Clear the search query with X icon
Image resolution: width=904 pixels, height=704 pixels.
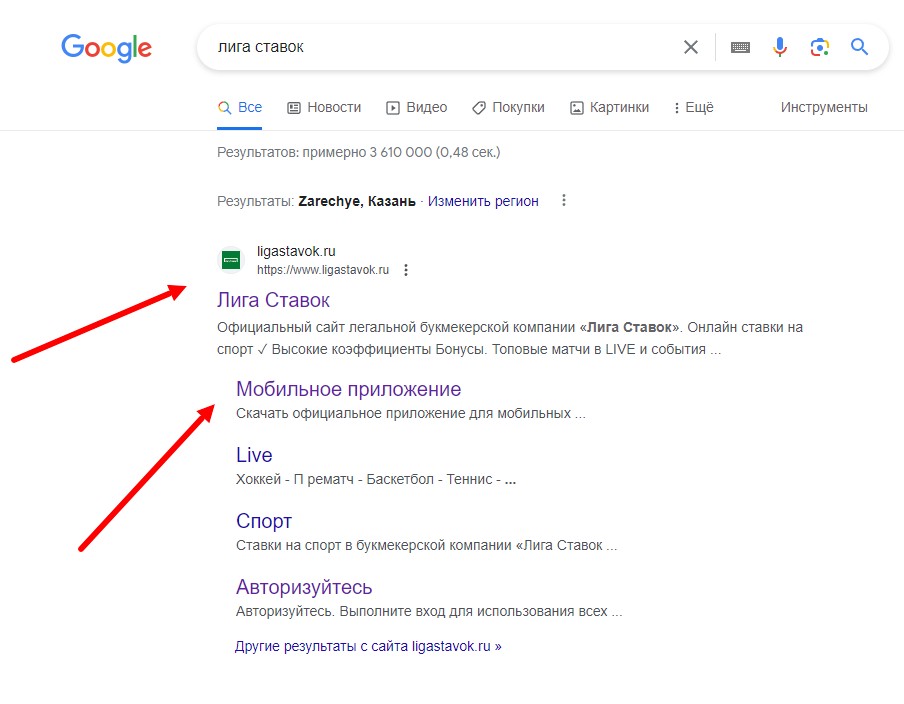point(691,47)
